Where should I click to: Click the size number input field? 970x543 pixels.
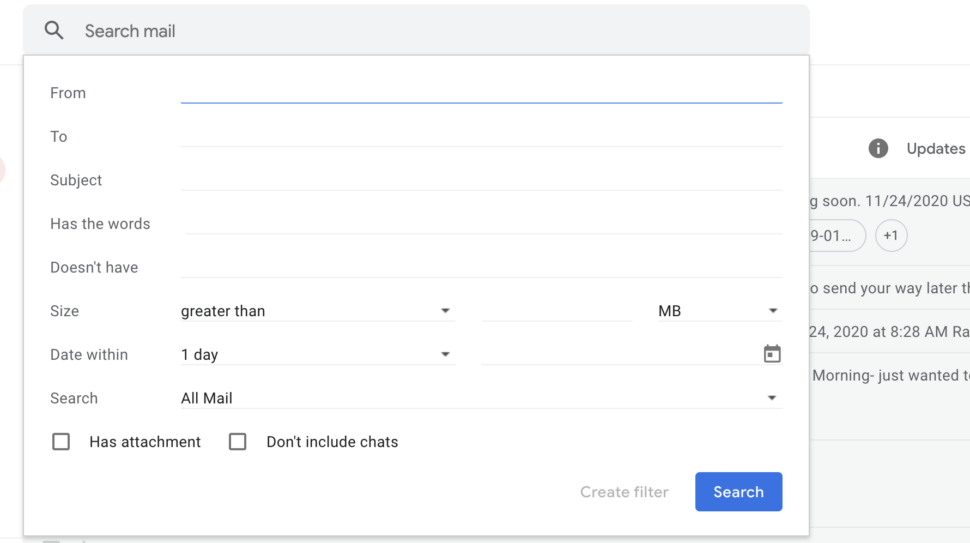tap(556, 310)
